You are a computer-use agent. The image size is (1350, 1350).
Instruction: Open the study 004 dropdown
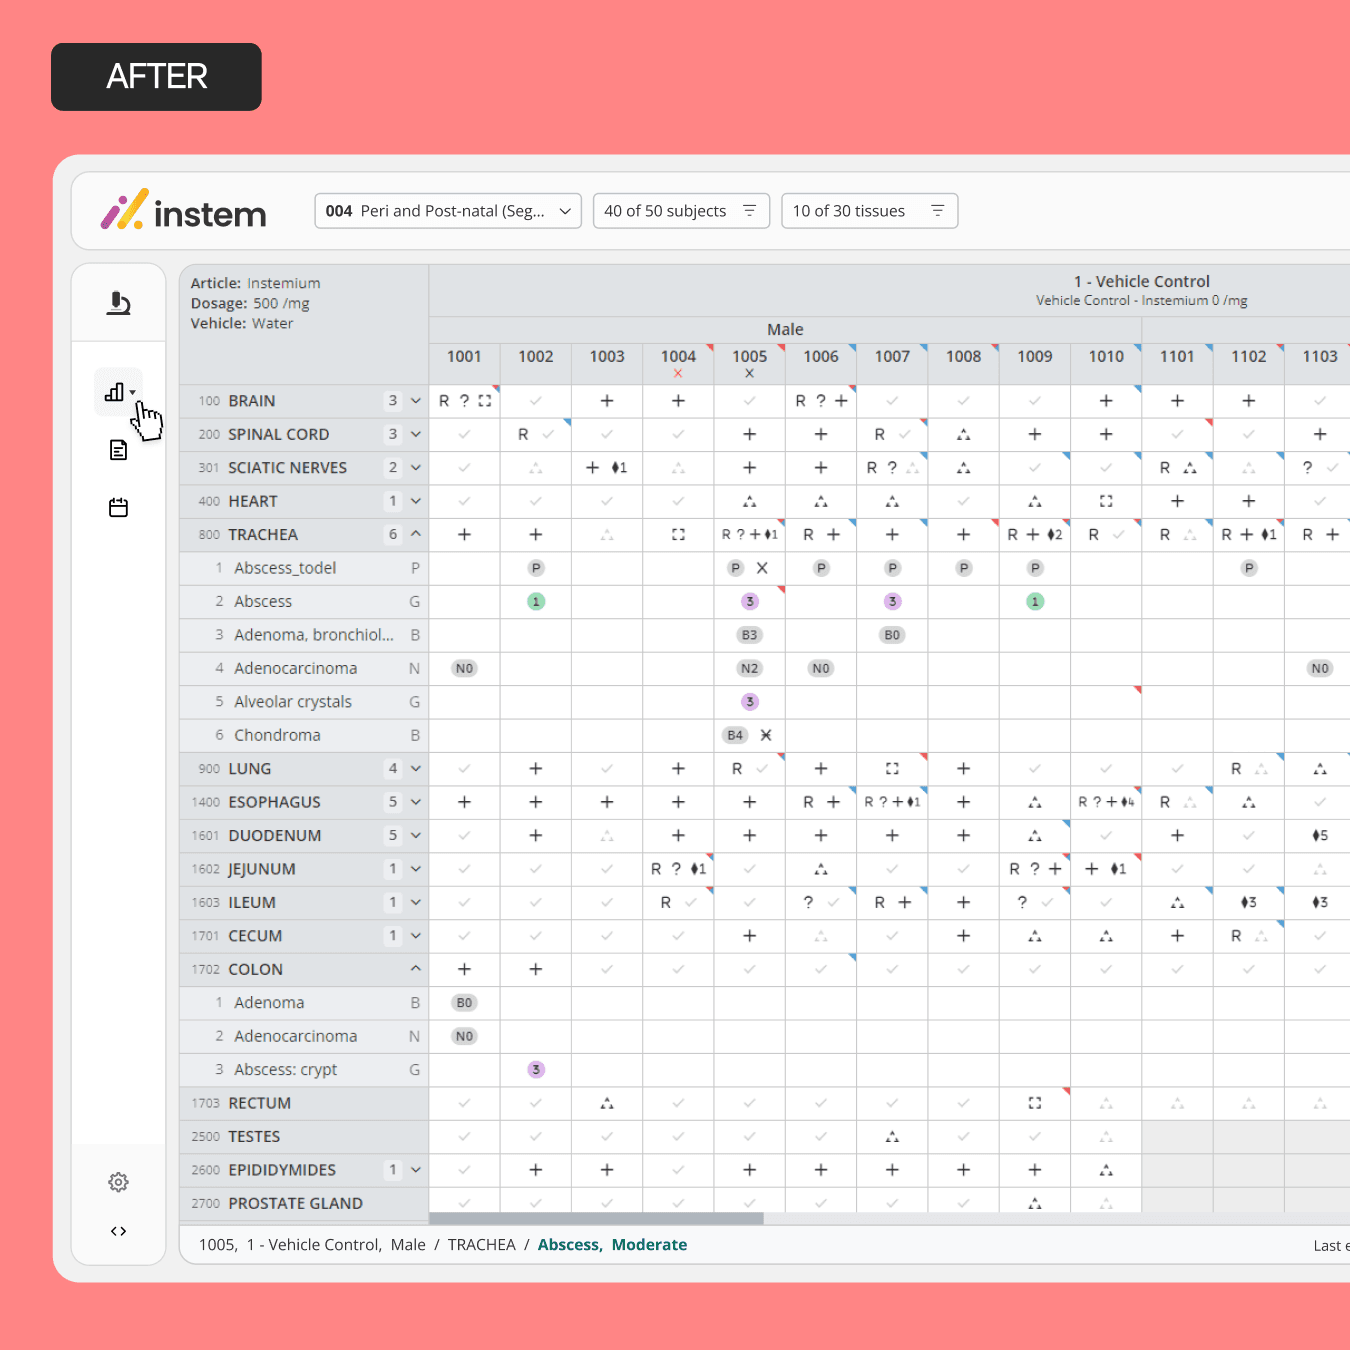[x=448, y=211]
